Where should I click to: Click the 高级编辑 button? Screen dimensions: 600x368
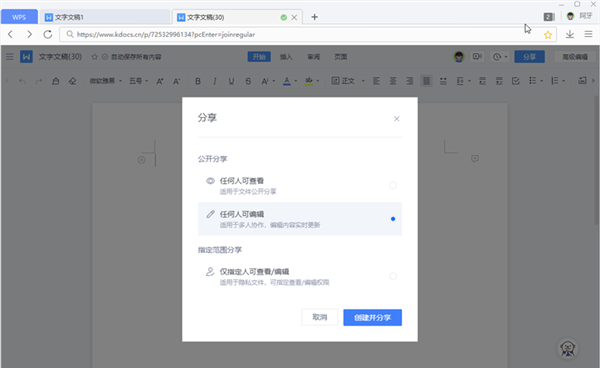click(x=575, y=57)
